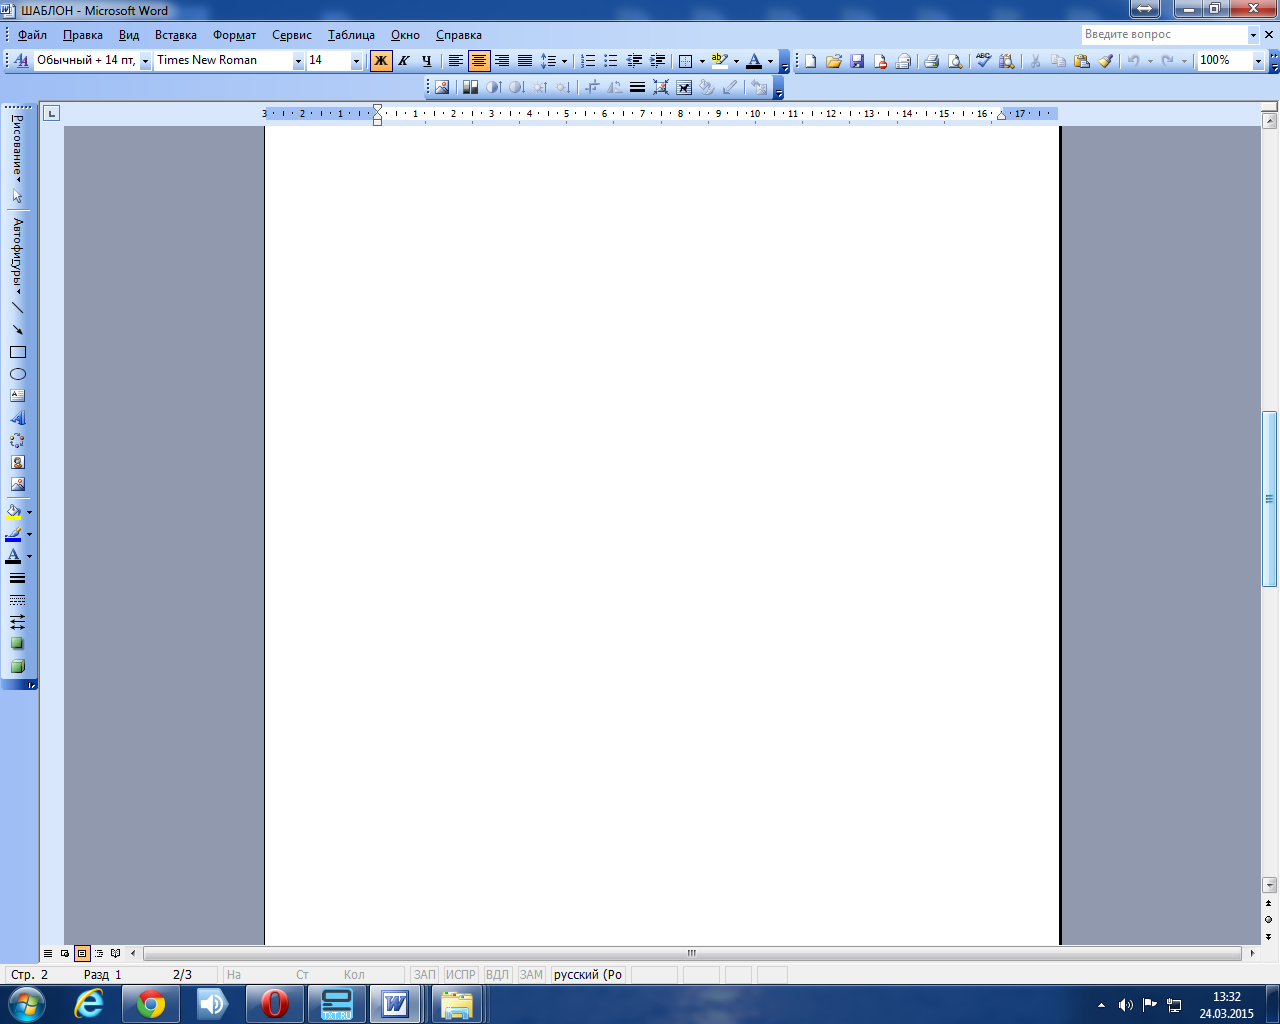The width and height of the screenshot is (1280, 1024).
Task: Click the Fill Color bucket swatch
Action: pyautogui.click(x=14, y=512)
